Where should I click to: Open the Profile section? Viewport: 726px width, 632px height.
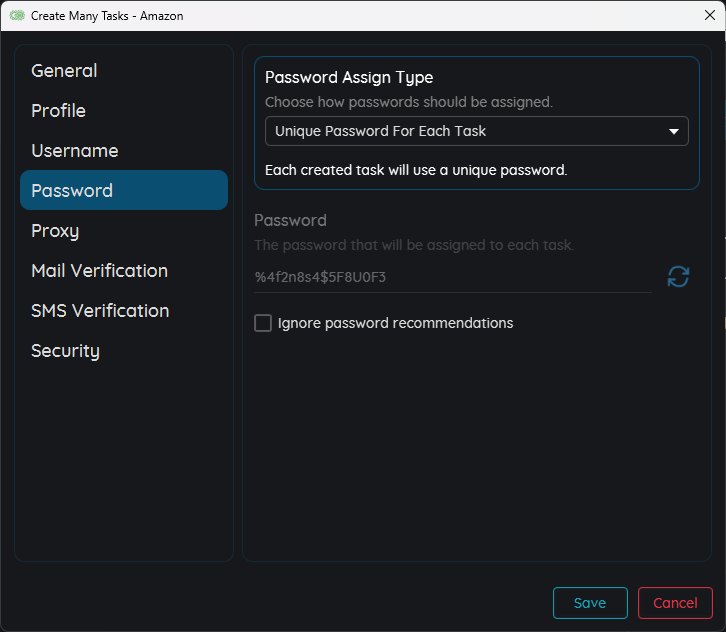click(58, 111)
